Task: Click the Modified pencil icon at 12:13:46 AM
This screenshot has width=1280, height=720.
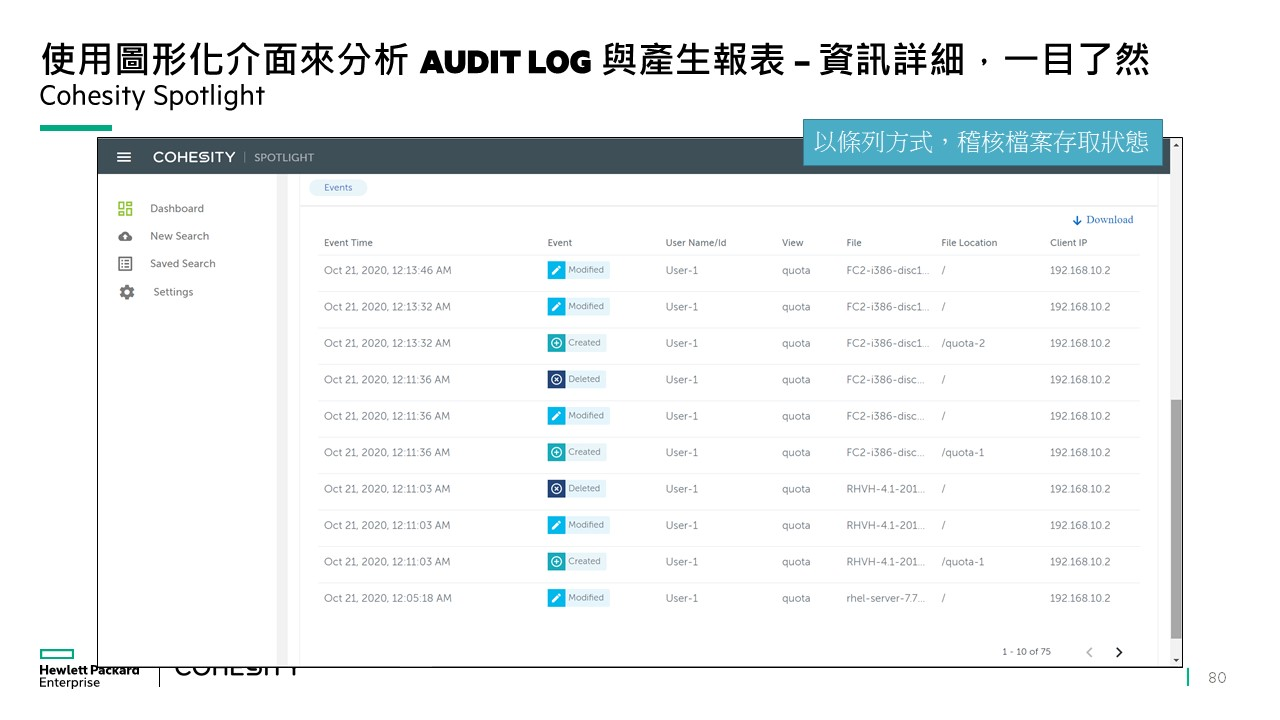Action: pyautogui.click(x=557, y=270)
